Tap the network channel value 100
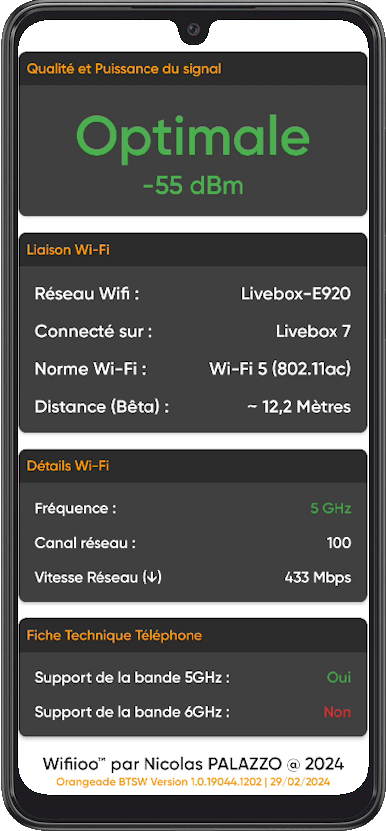 (339, 543)
